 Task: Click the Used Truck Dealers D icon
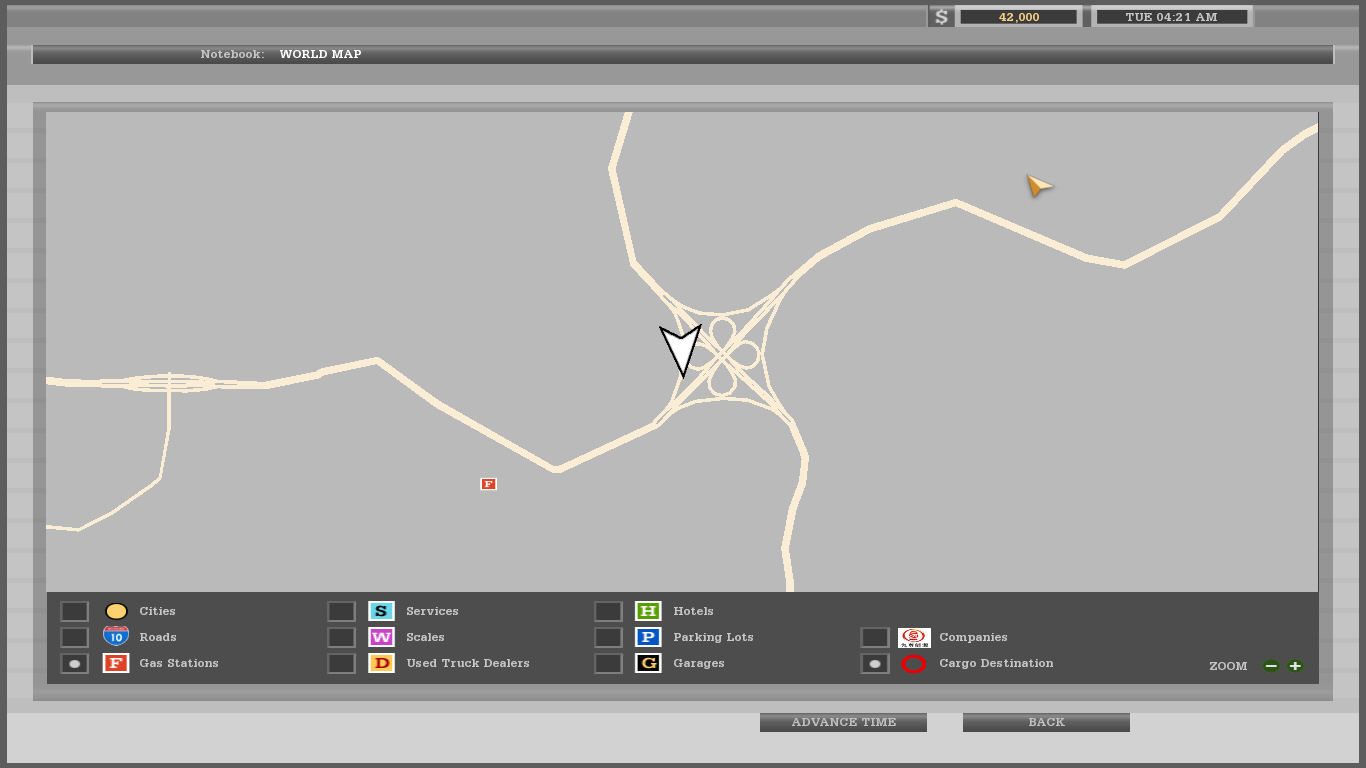click(x=381, y=663)
